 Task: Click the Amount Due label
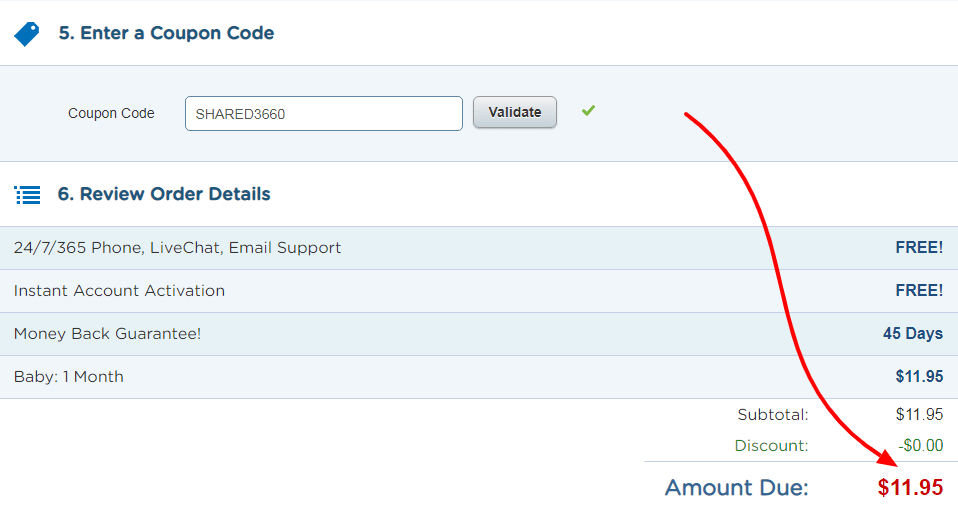737,488
